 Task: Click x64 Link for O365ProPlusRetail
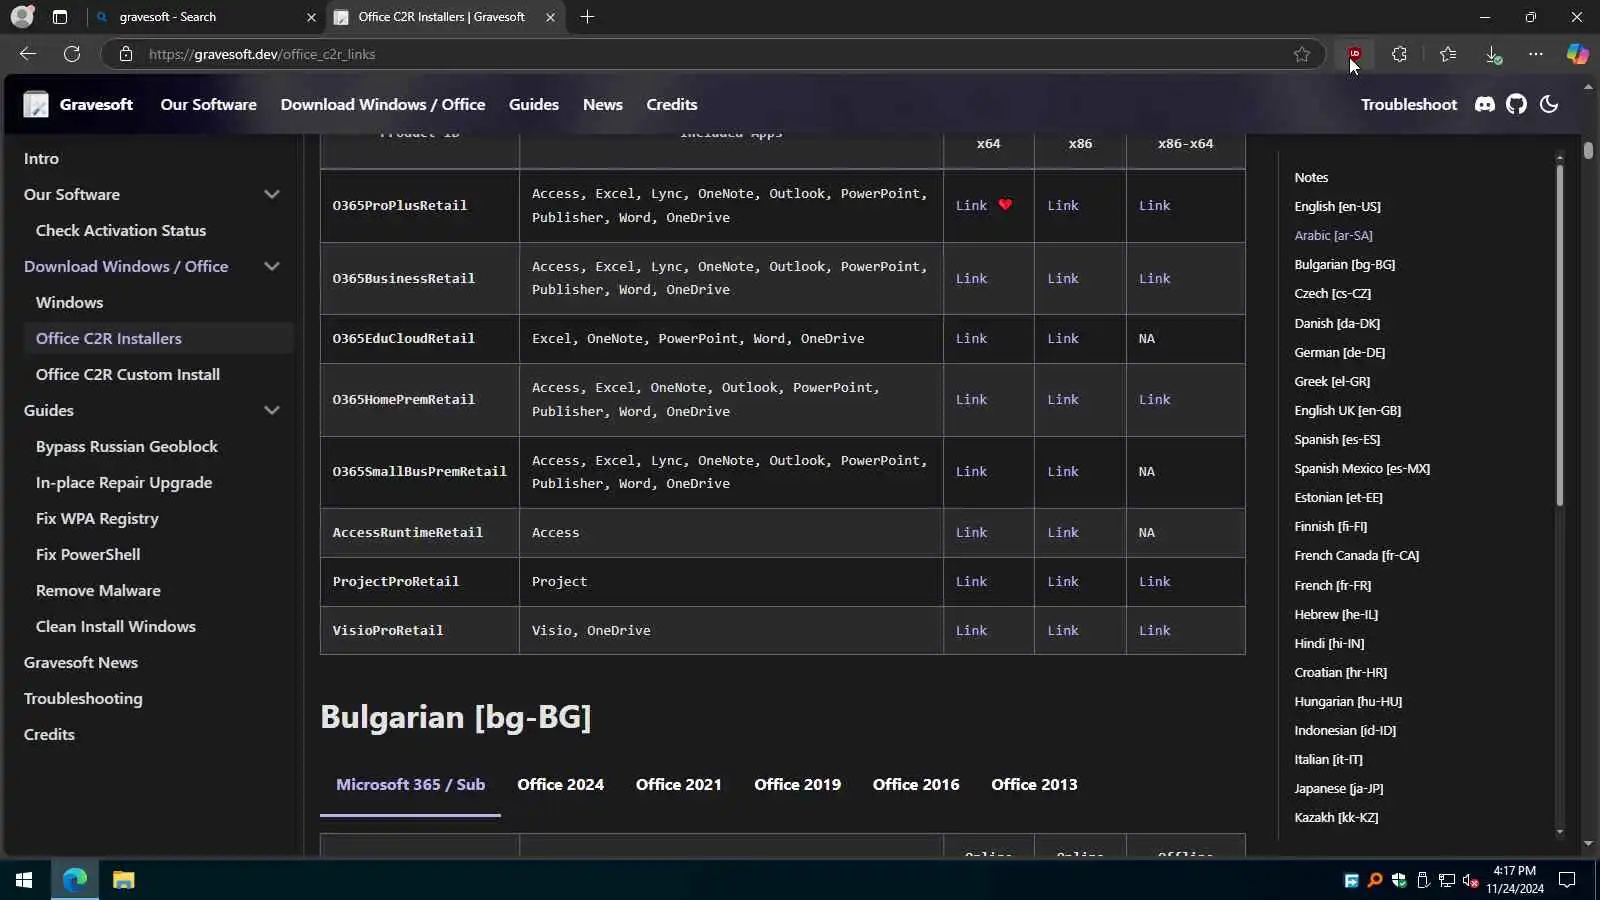pyautogui.click(x=971, y=205)
